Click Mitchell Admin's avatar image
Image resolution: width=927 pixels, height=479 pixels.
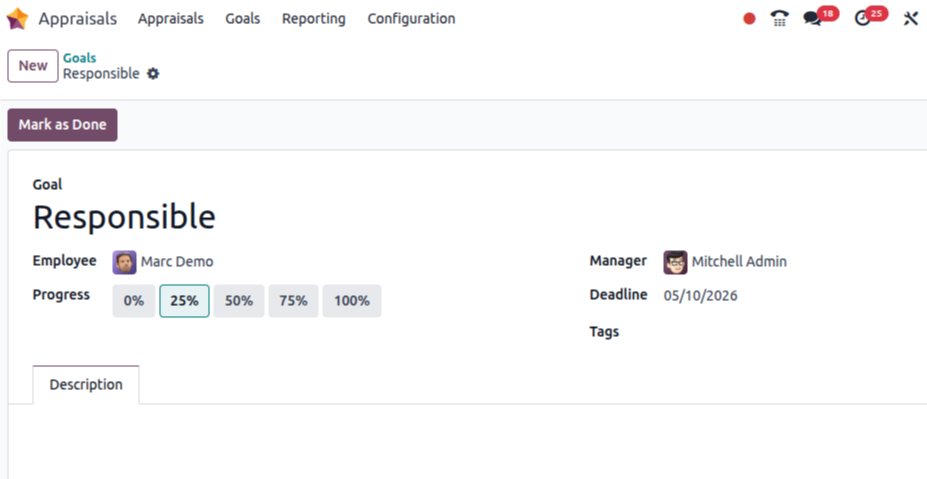(x=675, y=262)
